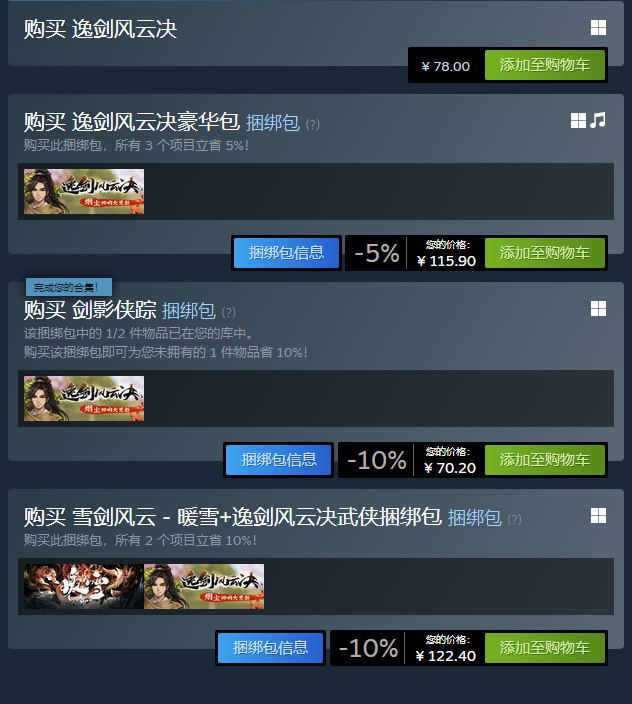Image resolution: width=632 pixels, height=704 pixels.
Task: Click Windows icon in 雪剑风云 bundle row
Action: [598, 516]
